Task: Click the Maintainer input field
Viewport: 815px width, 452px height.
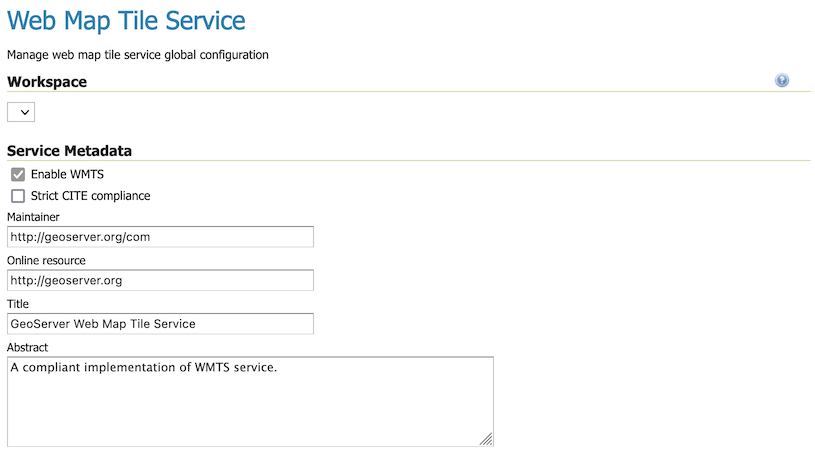Action: [x=160, y=237]
